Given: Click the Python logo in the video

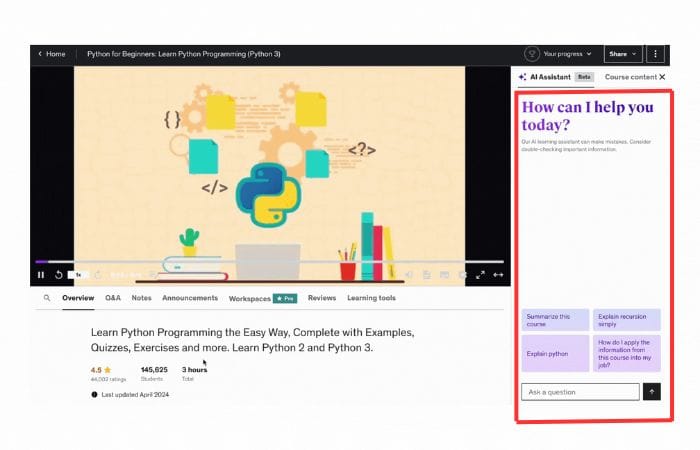Looking at the screenshot, I should 268,195.
